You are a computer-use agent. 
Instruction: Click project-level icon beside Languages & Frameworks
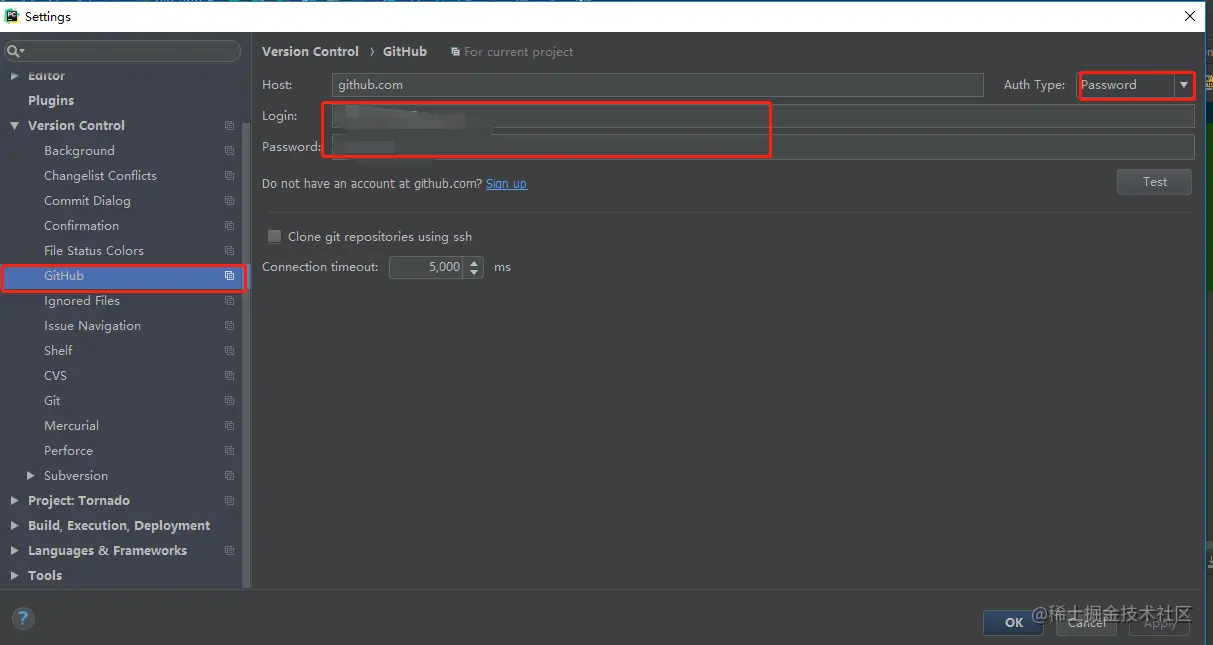(229, 551)
